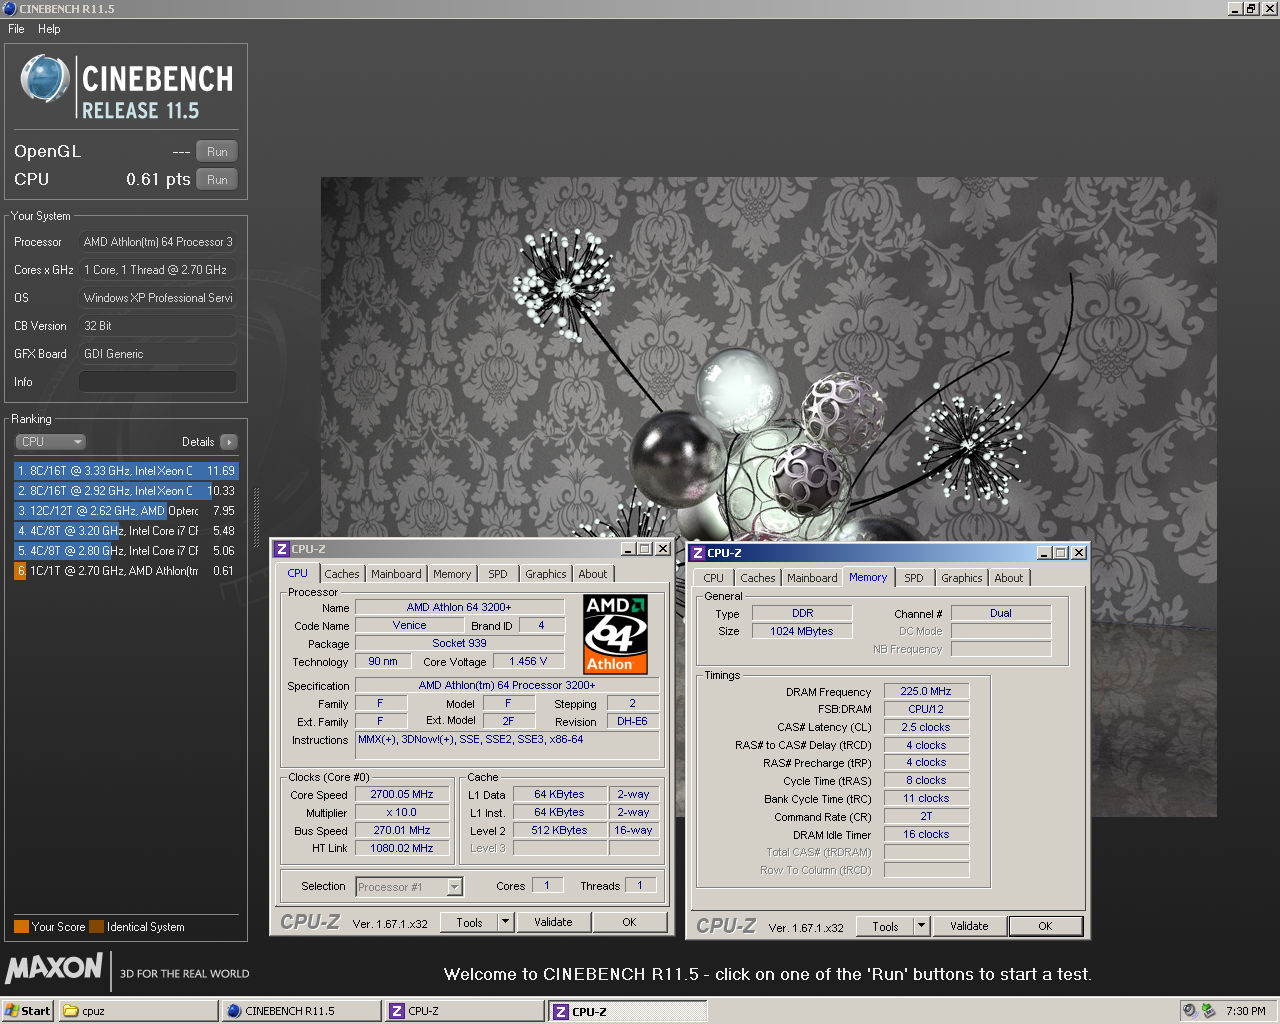1280x1024 pixels.
Task: Click Tools button in right CPU-Z window
Action: click(x=886, y=926)
